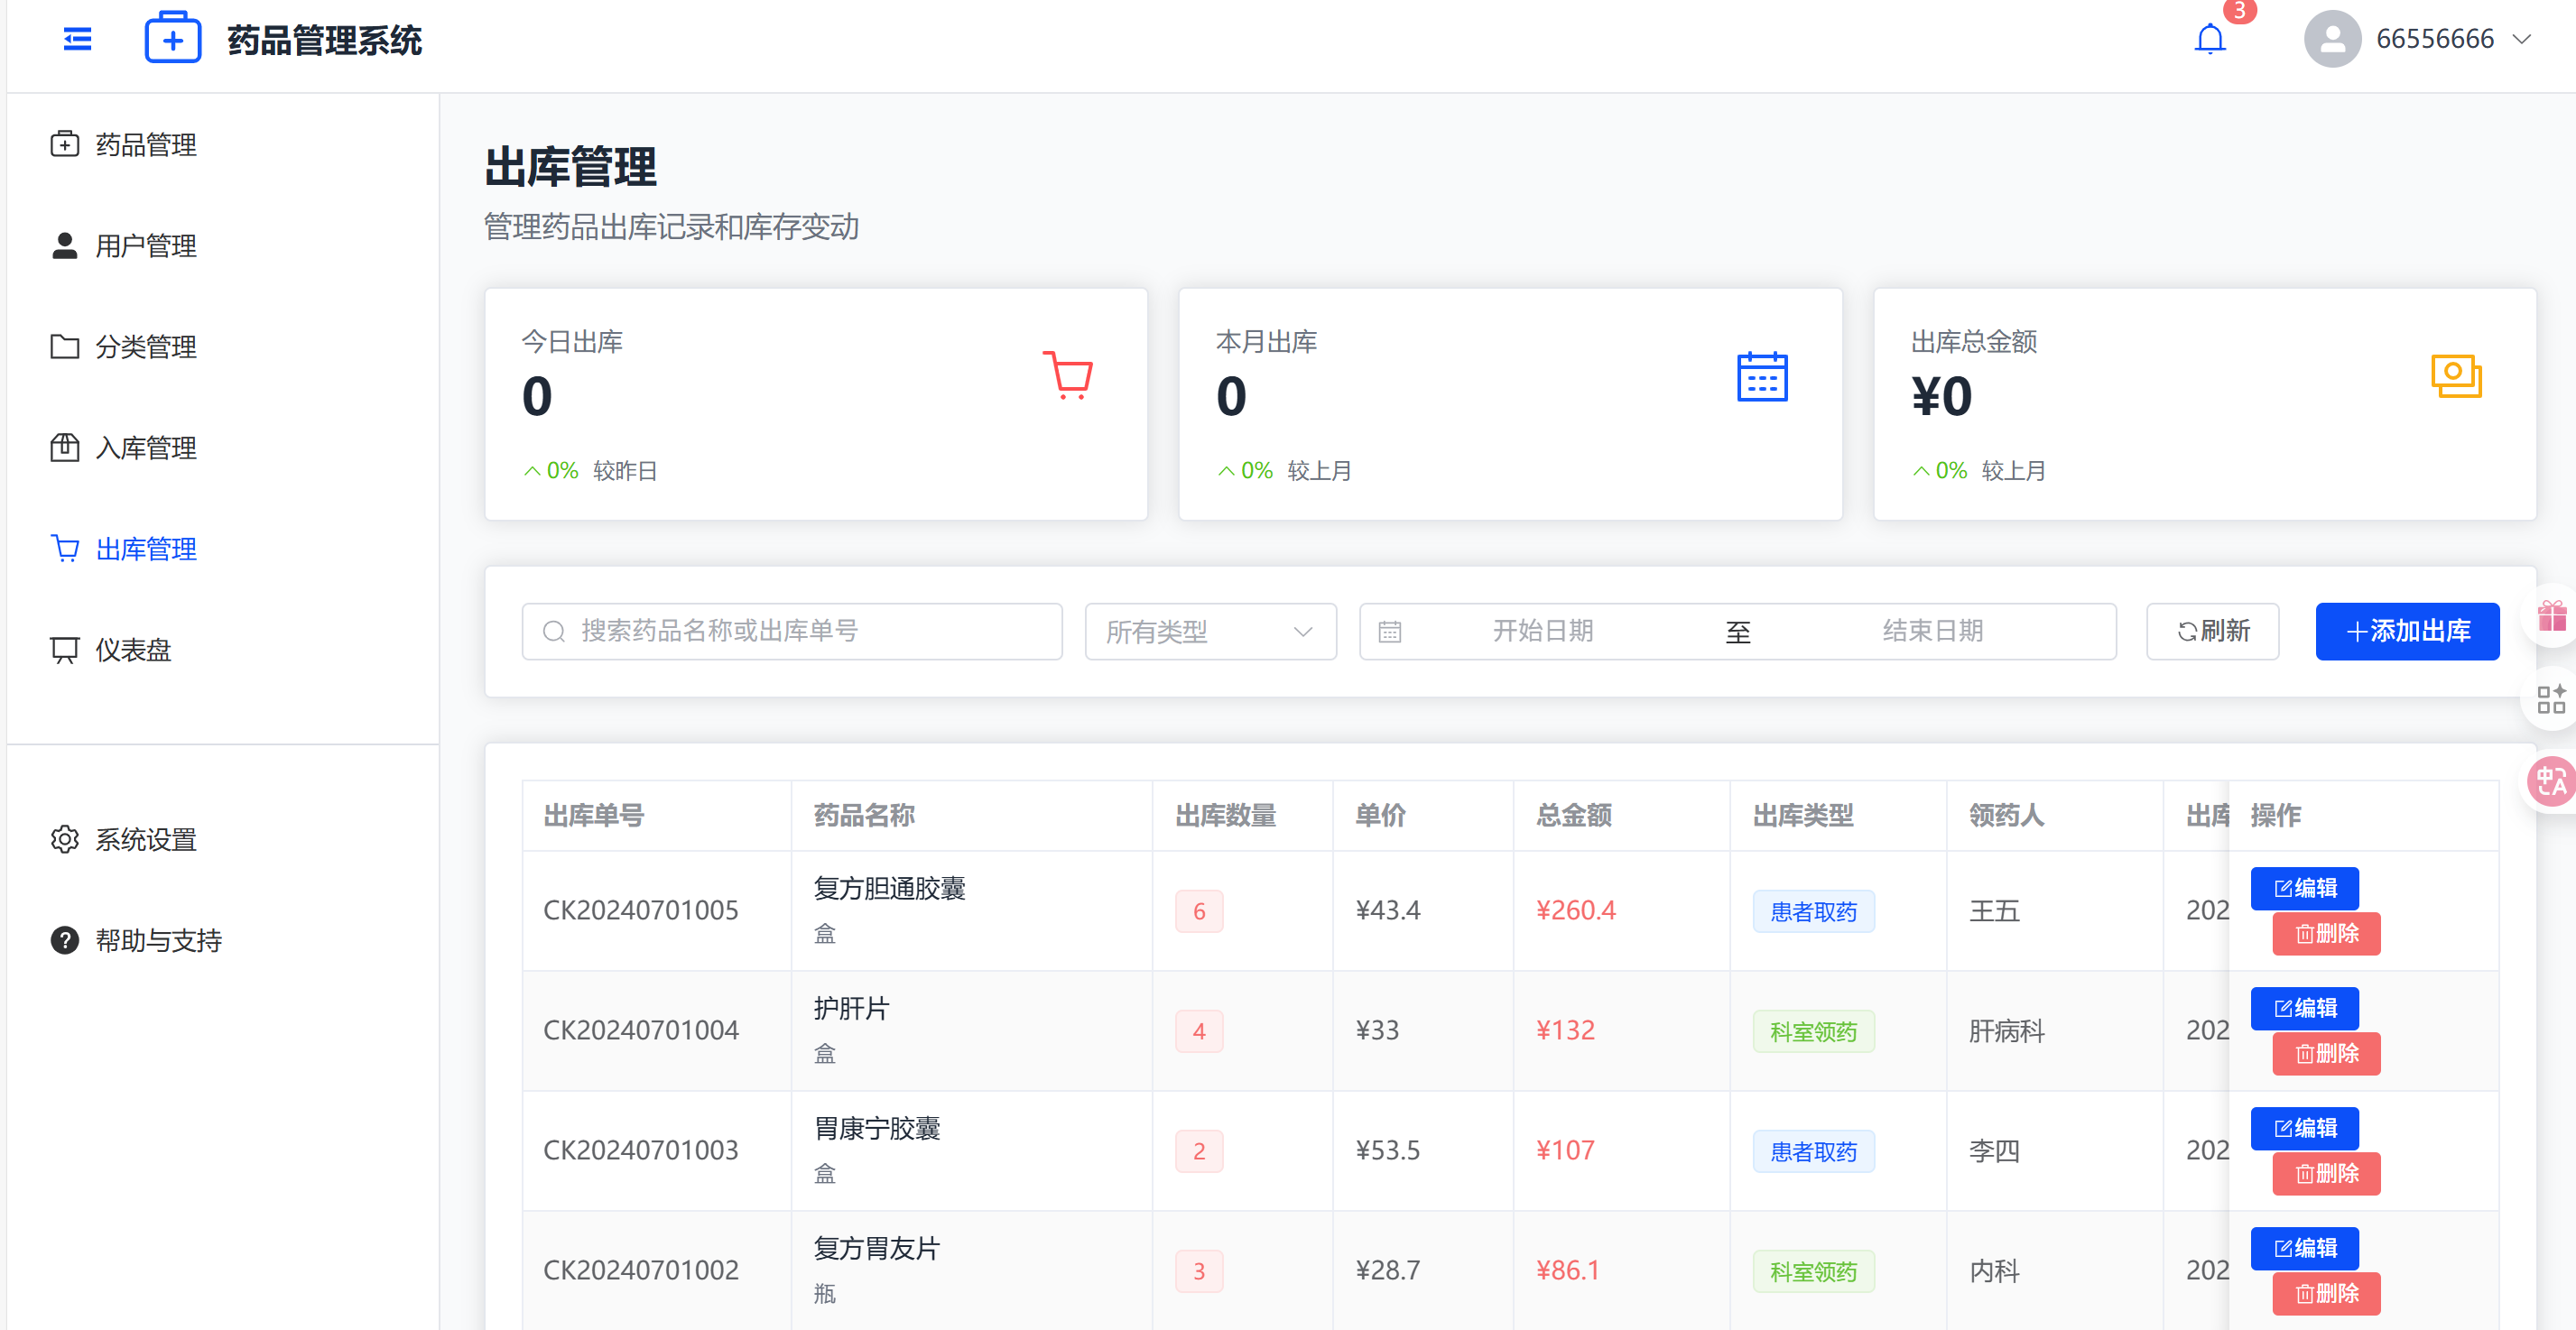This screenshot has height=1330, width=2576.
Task: Open the pink gift floating icon
Action: 2551,616
